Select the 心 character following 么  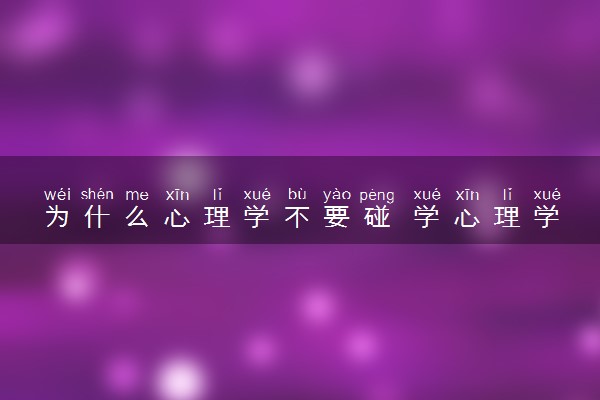tap(177, 217)
